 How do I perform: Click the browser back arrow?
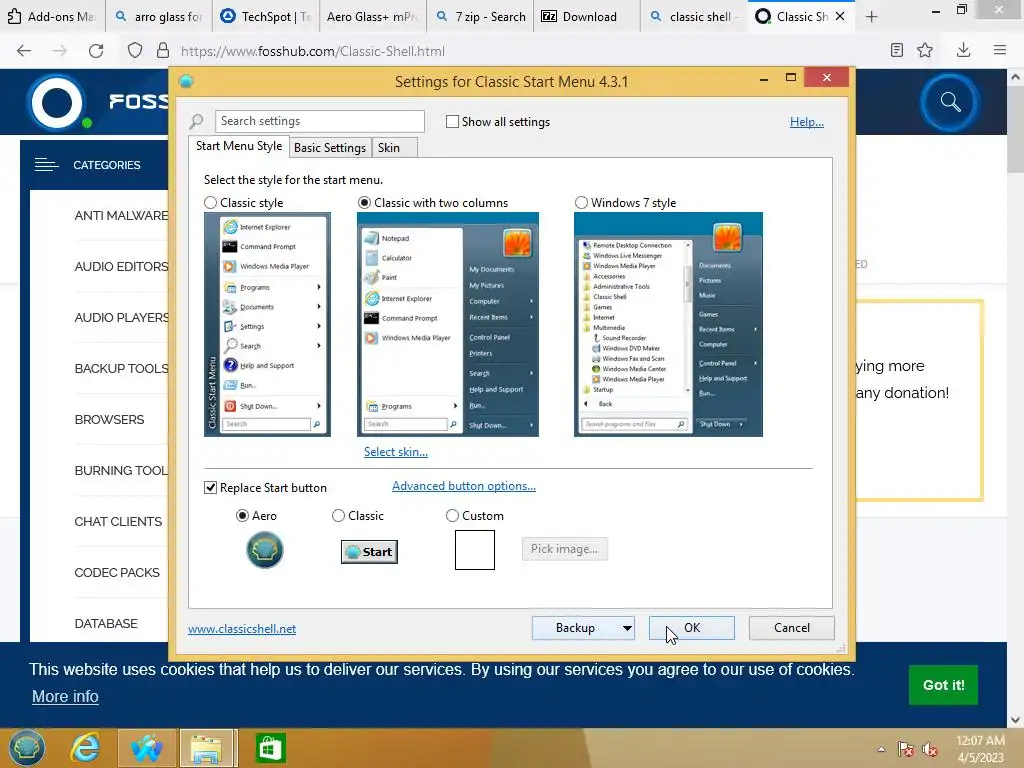24,51
